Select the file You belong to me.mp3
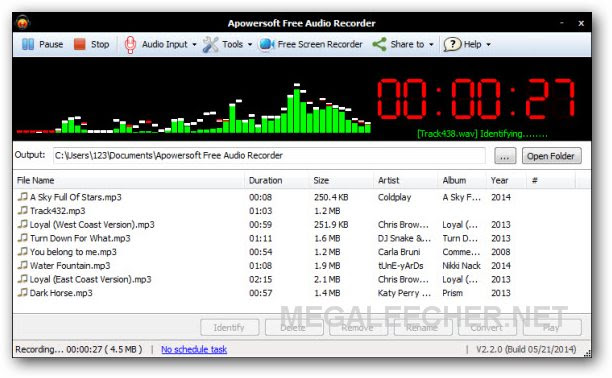The width and height of the screenshot is (612, 378). [x=73, y=252]
